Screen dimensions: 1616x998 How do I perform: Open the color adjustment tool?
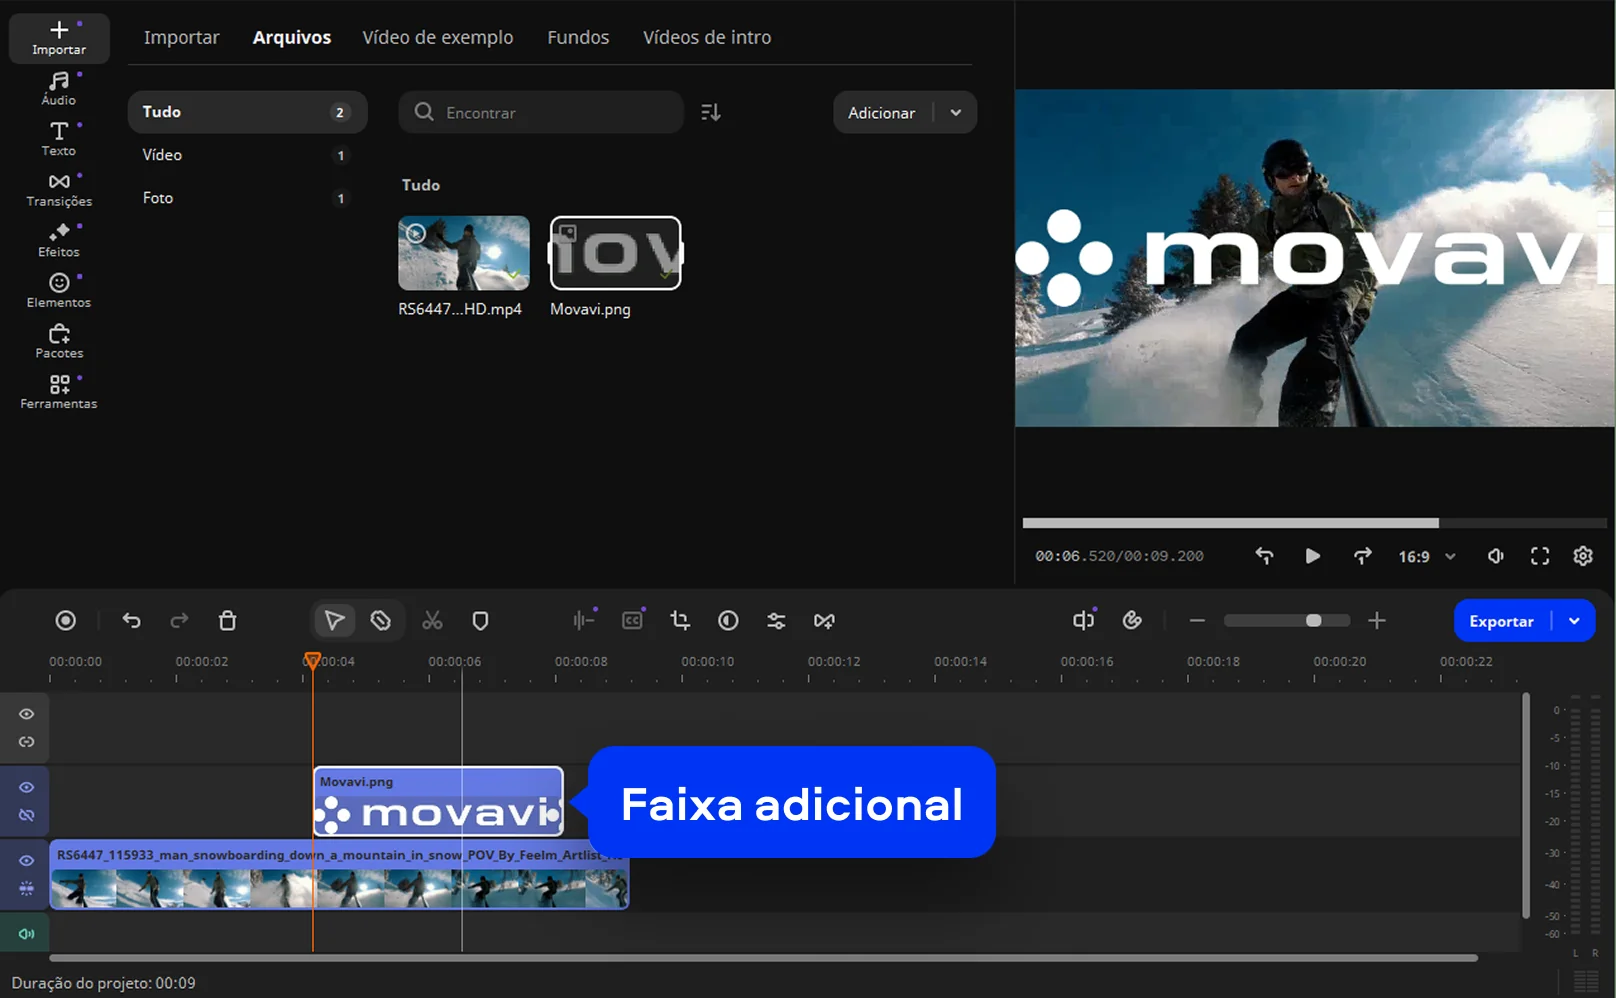click(x=728, y=621)
